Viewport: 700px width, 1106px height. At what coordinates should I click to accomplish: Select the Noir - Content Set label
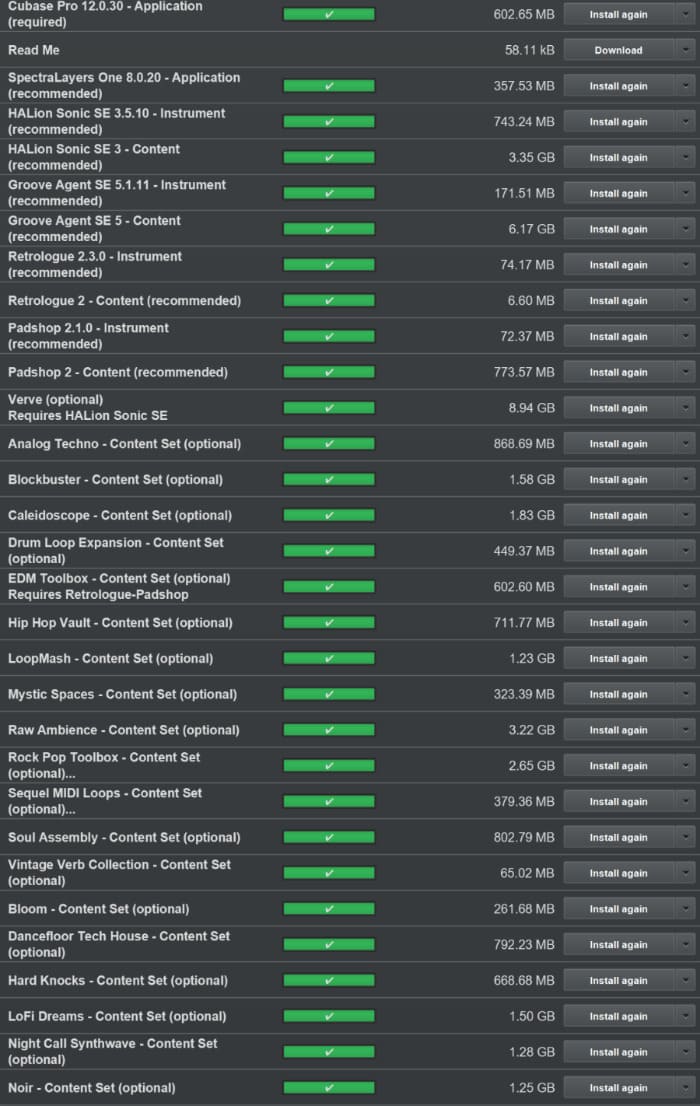click(92, 1088)
